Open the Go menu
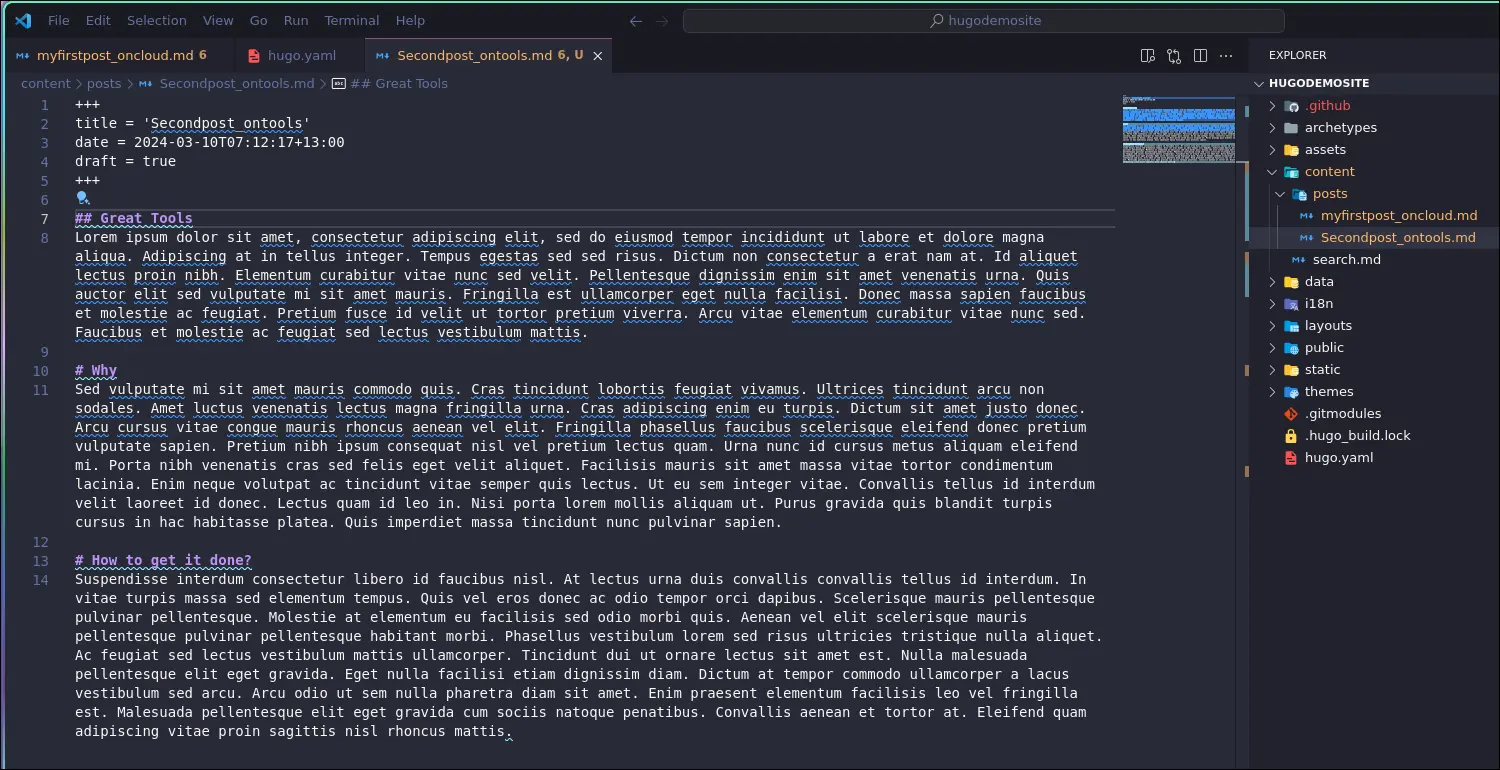 pos(259,20)
